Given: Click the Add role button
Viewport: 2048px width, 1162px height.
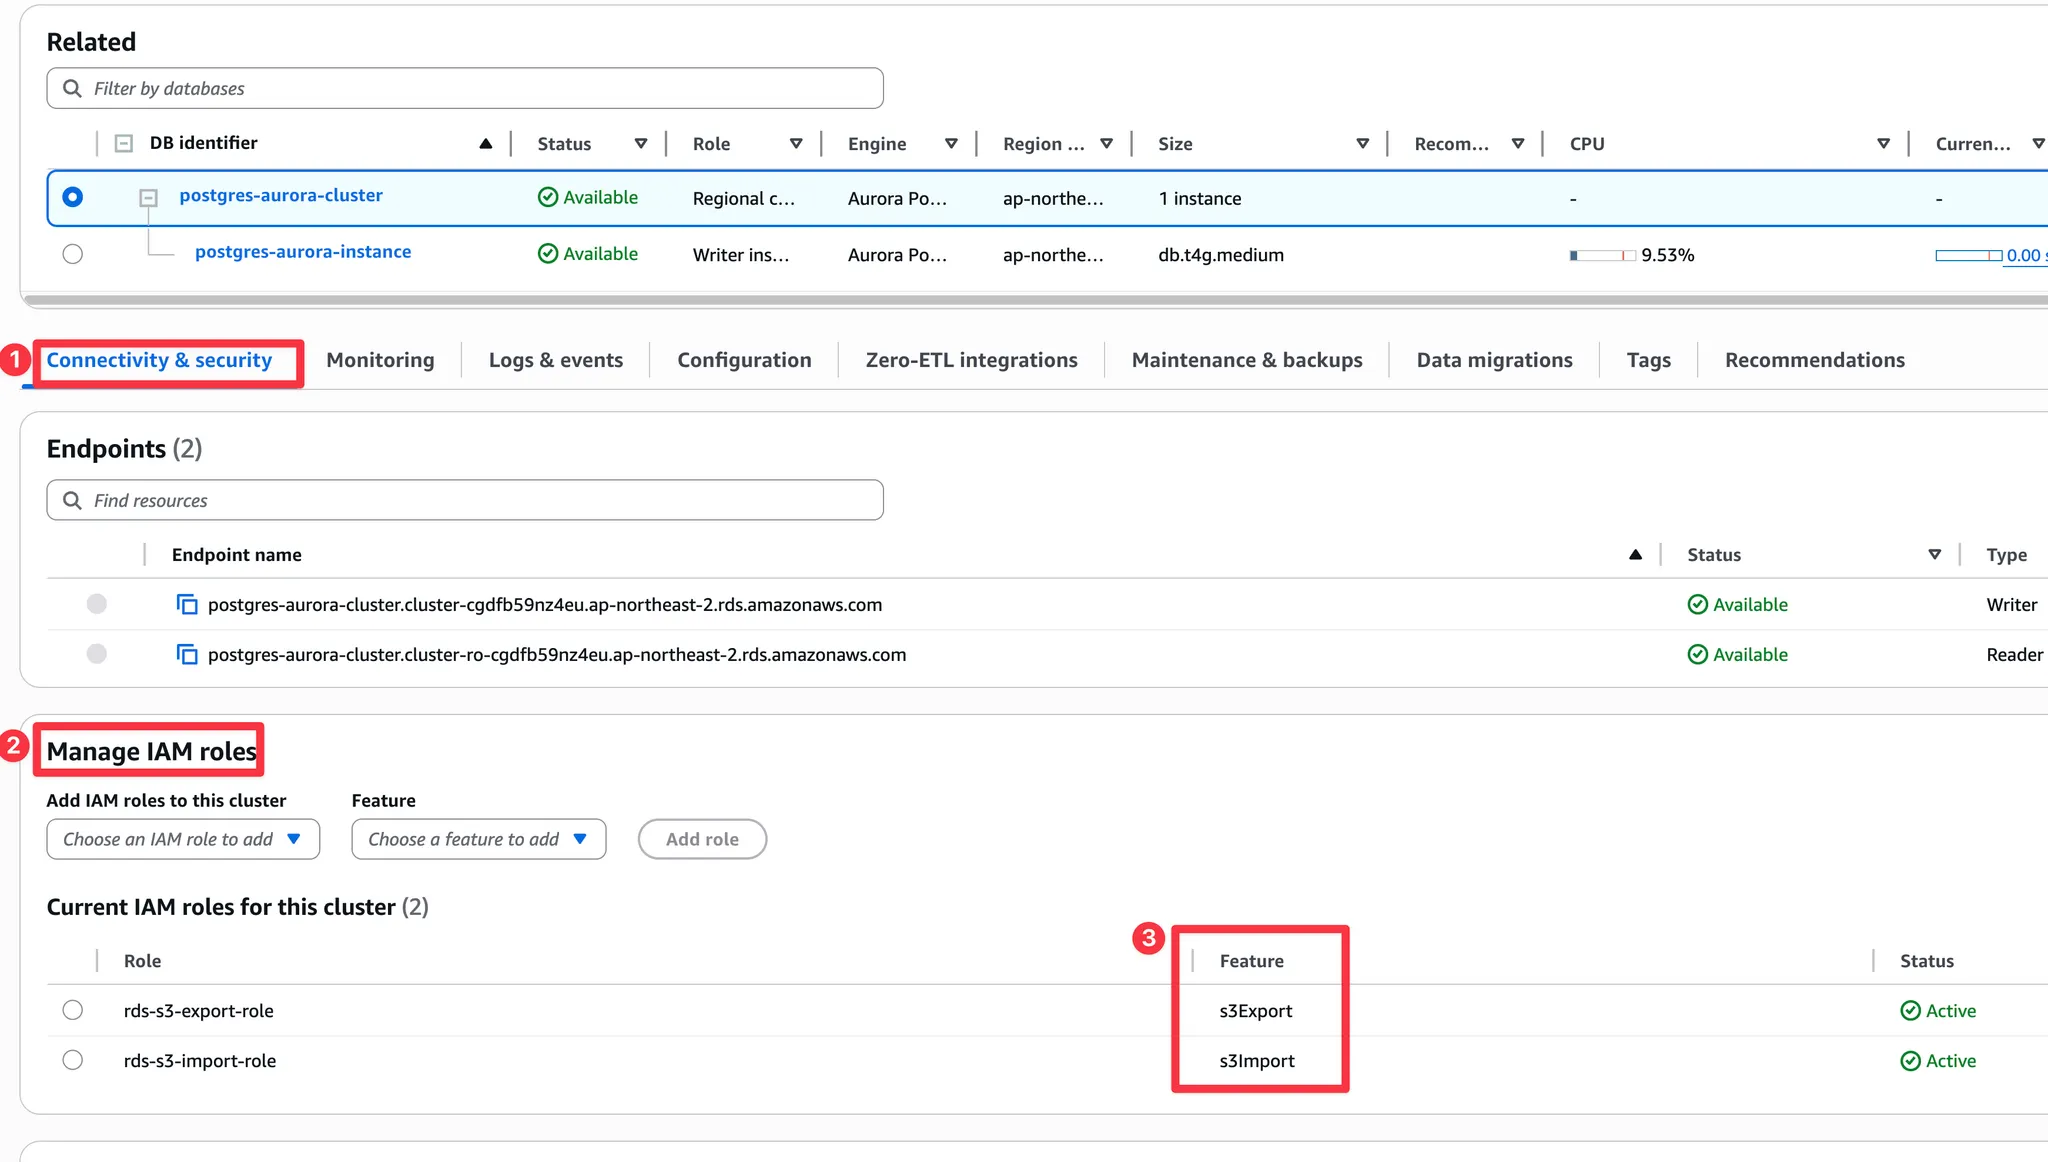Looking at the screenshot, I should pyautogui.click(x=702, y=839).
